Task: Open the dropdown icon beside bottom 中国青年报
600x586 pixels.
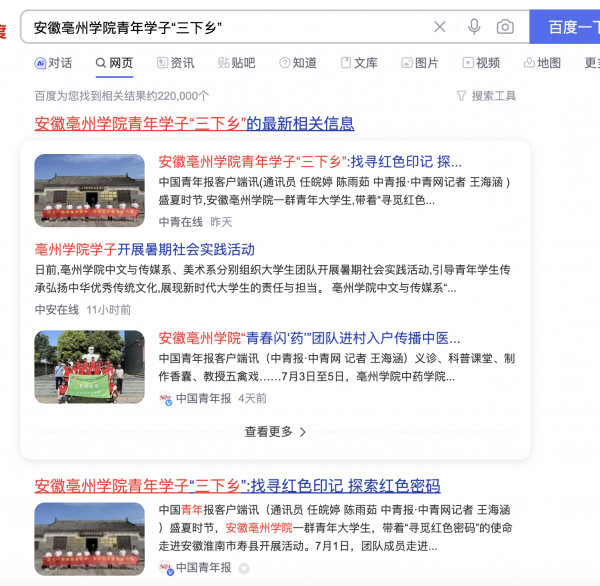Action: pyautogui.click(x=244, y=568)
